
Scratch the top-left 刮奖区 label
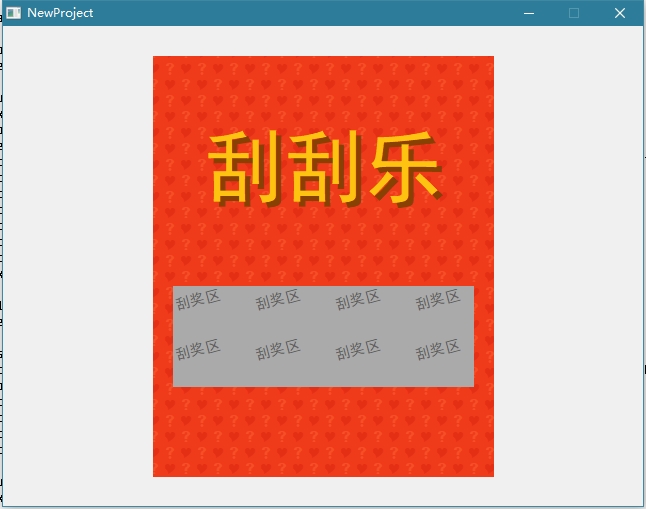coord(198,302)
